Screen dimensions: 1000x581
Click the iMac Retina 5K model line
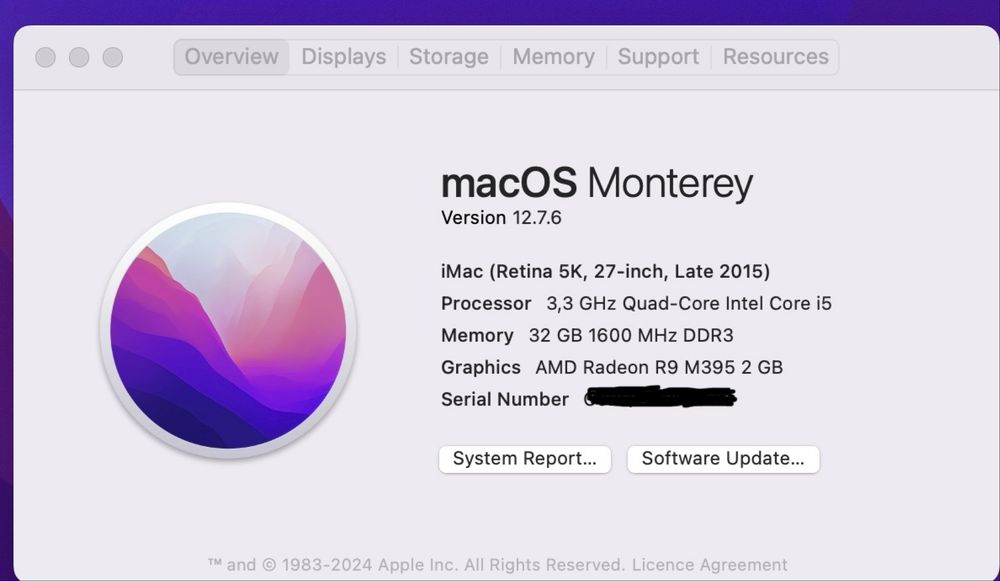coord(605,272)
